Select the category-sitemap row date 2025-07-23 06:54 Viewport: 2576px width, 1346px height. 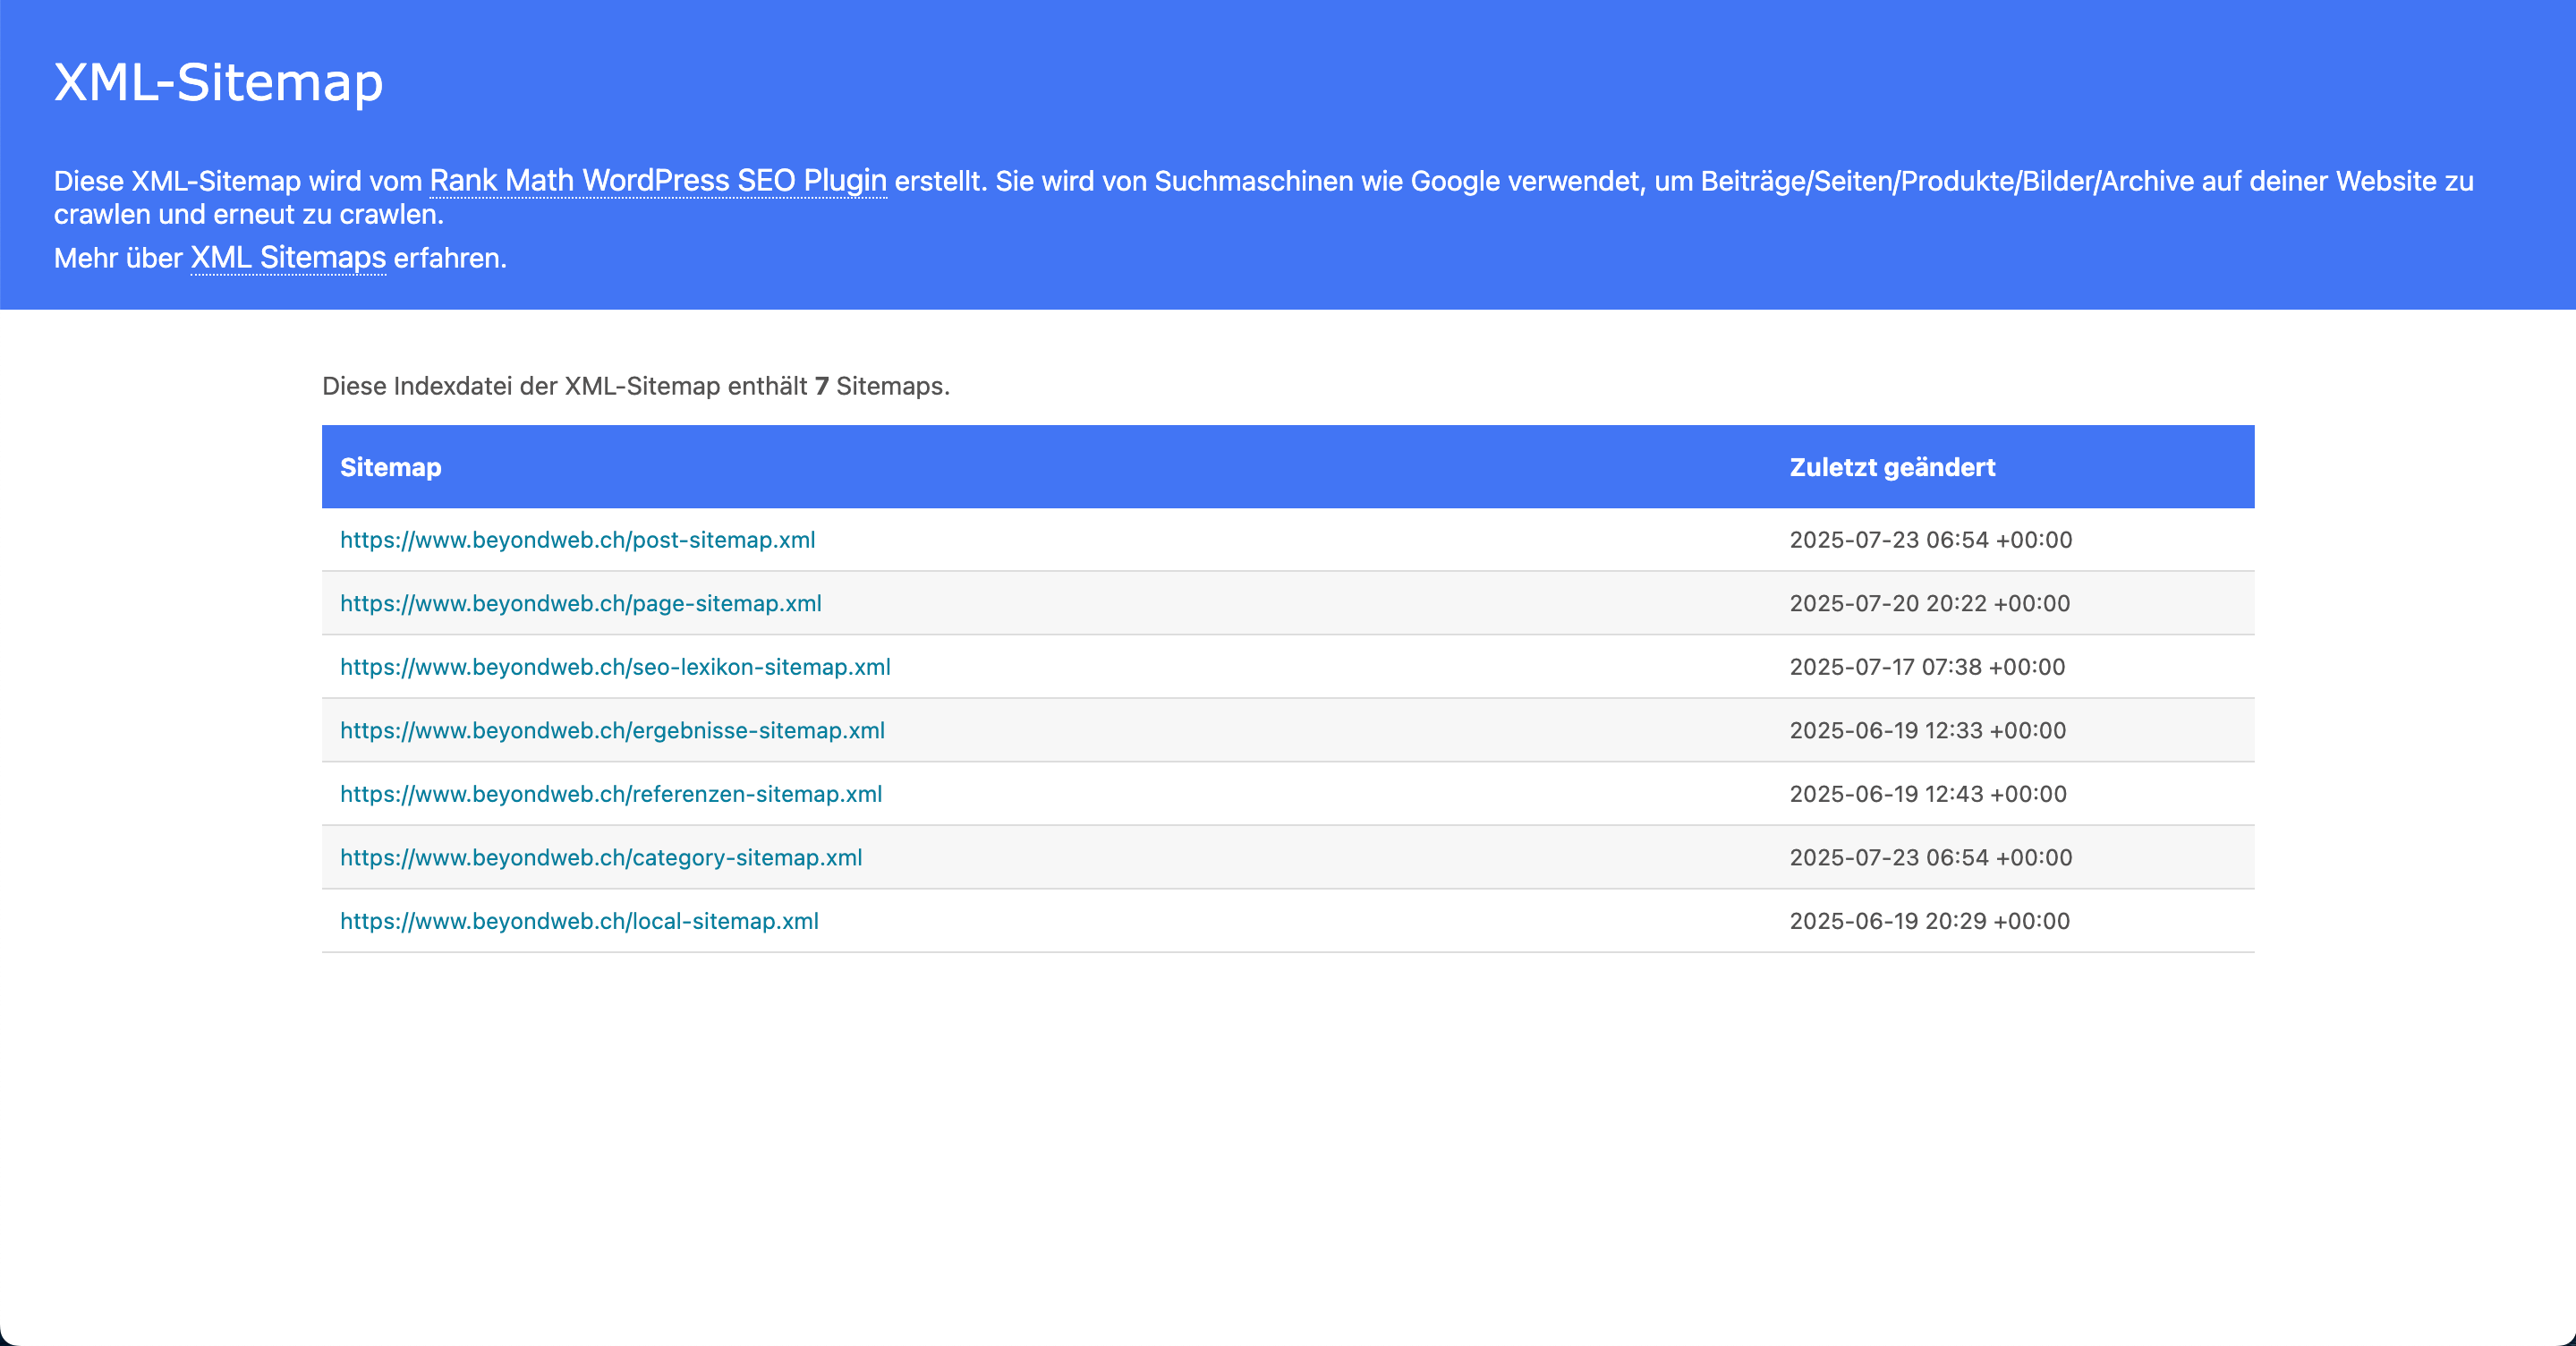click(1930, 857)
